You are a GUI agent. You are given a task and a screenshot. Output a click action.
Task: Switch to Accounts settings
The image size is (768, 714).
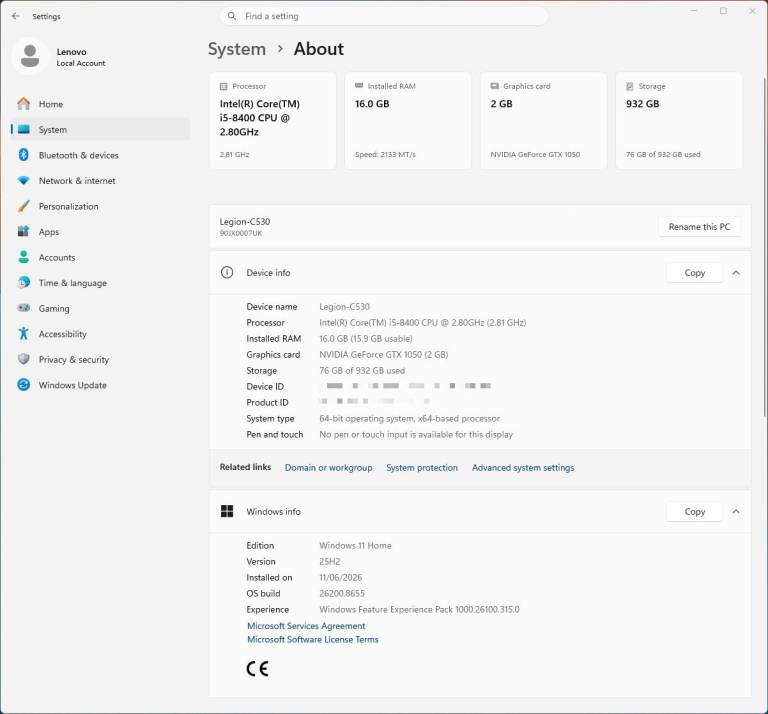(100, 257)
